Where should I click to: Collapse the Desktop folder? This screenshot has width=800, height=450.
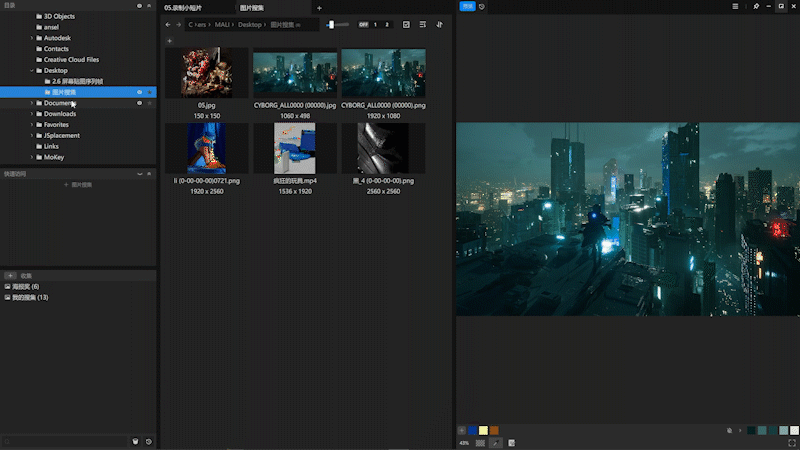pyautogui.click(x=32, y=70)
